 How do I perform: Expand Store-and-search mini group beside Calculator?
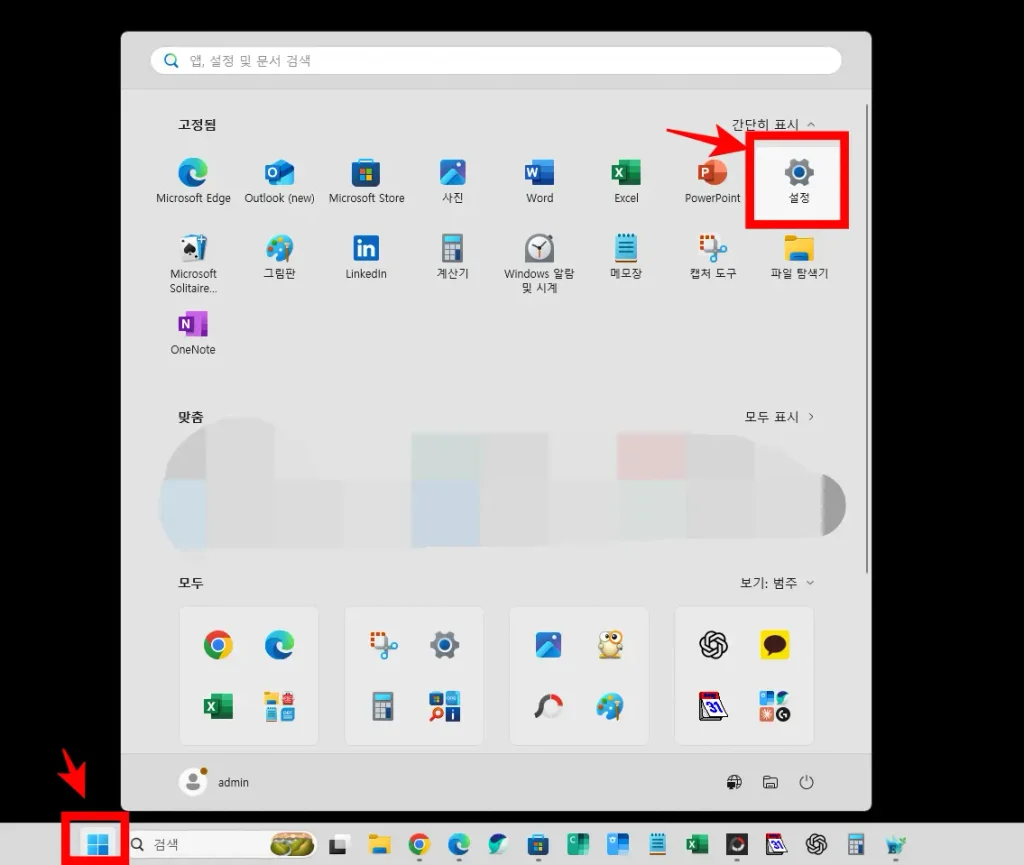(445, 706)
